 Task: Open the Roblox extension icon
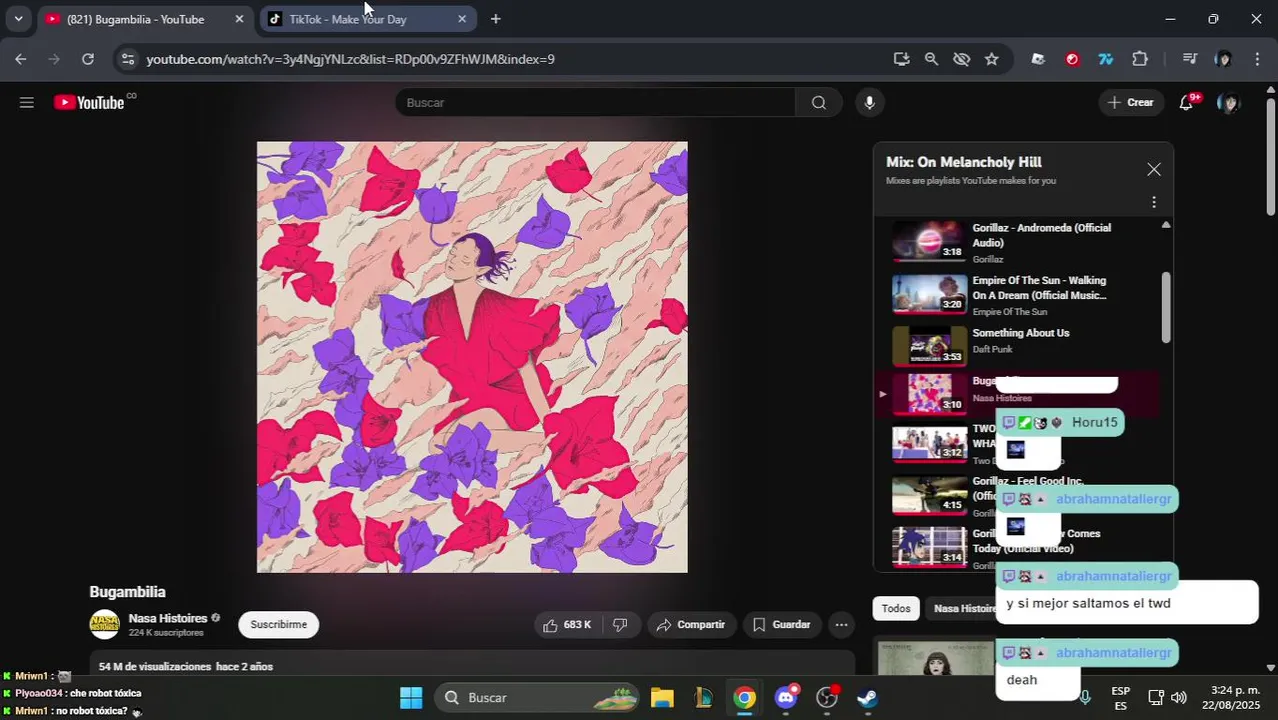1038,59
